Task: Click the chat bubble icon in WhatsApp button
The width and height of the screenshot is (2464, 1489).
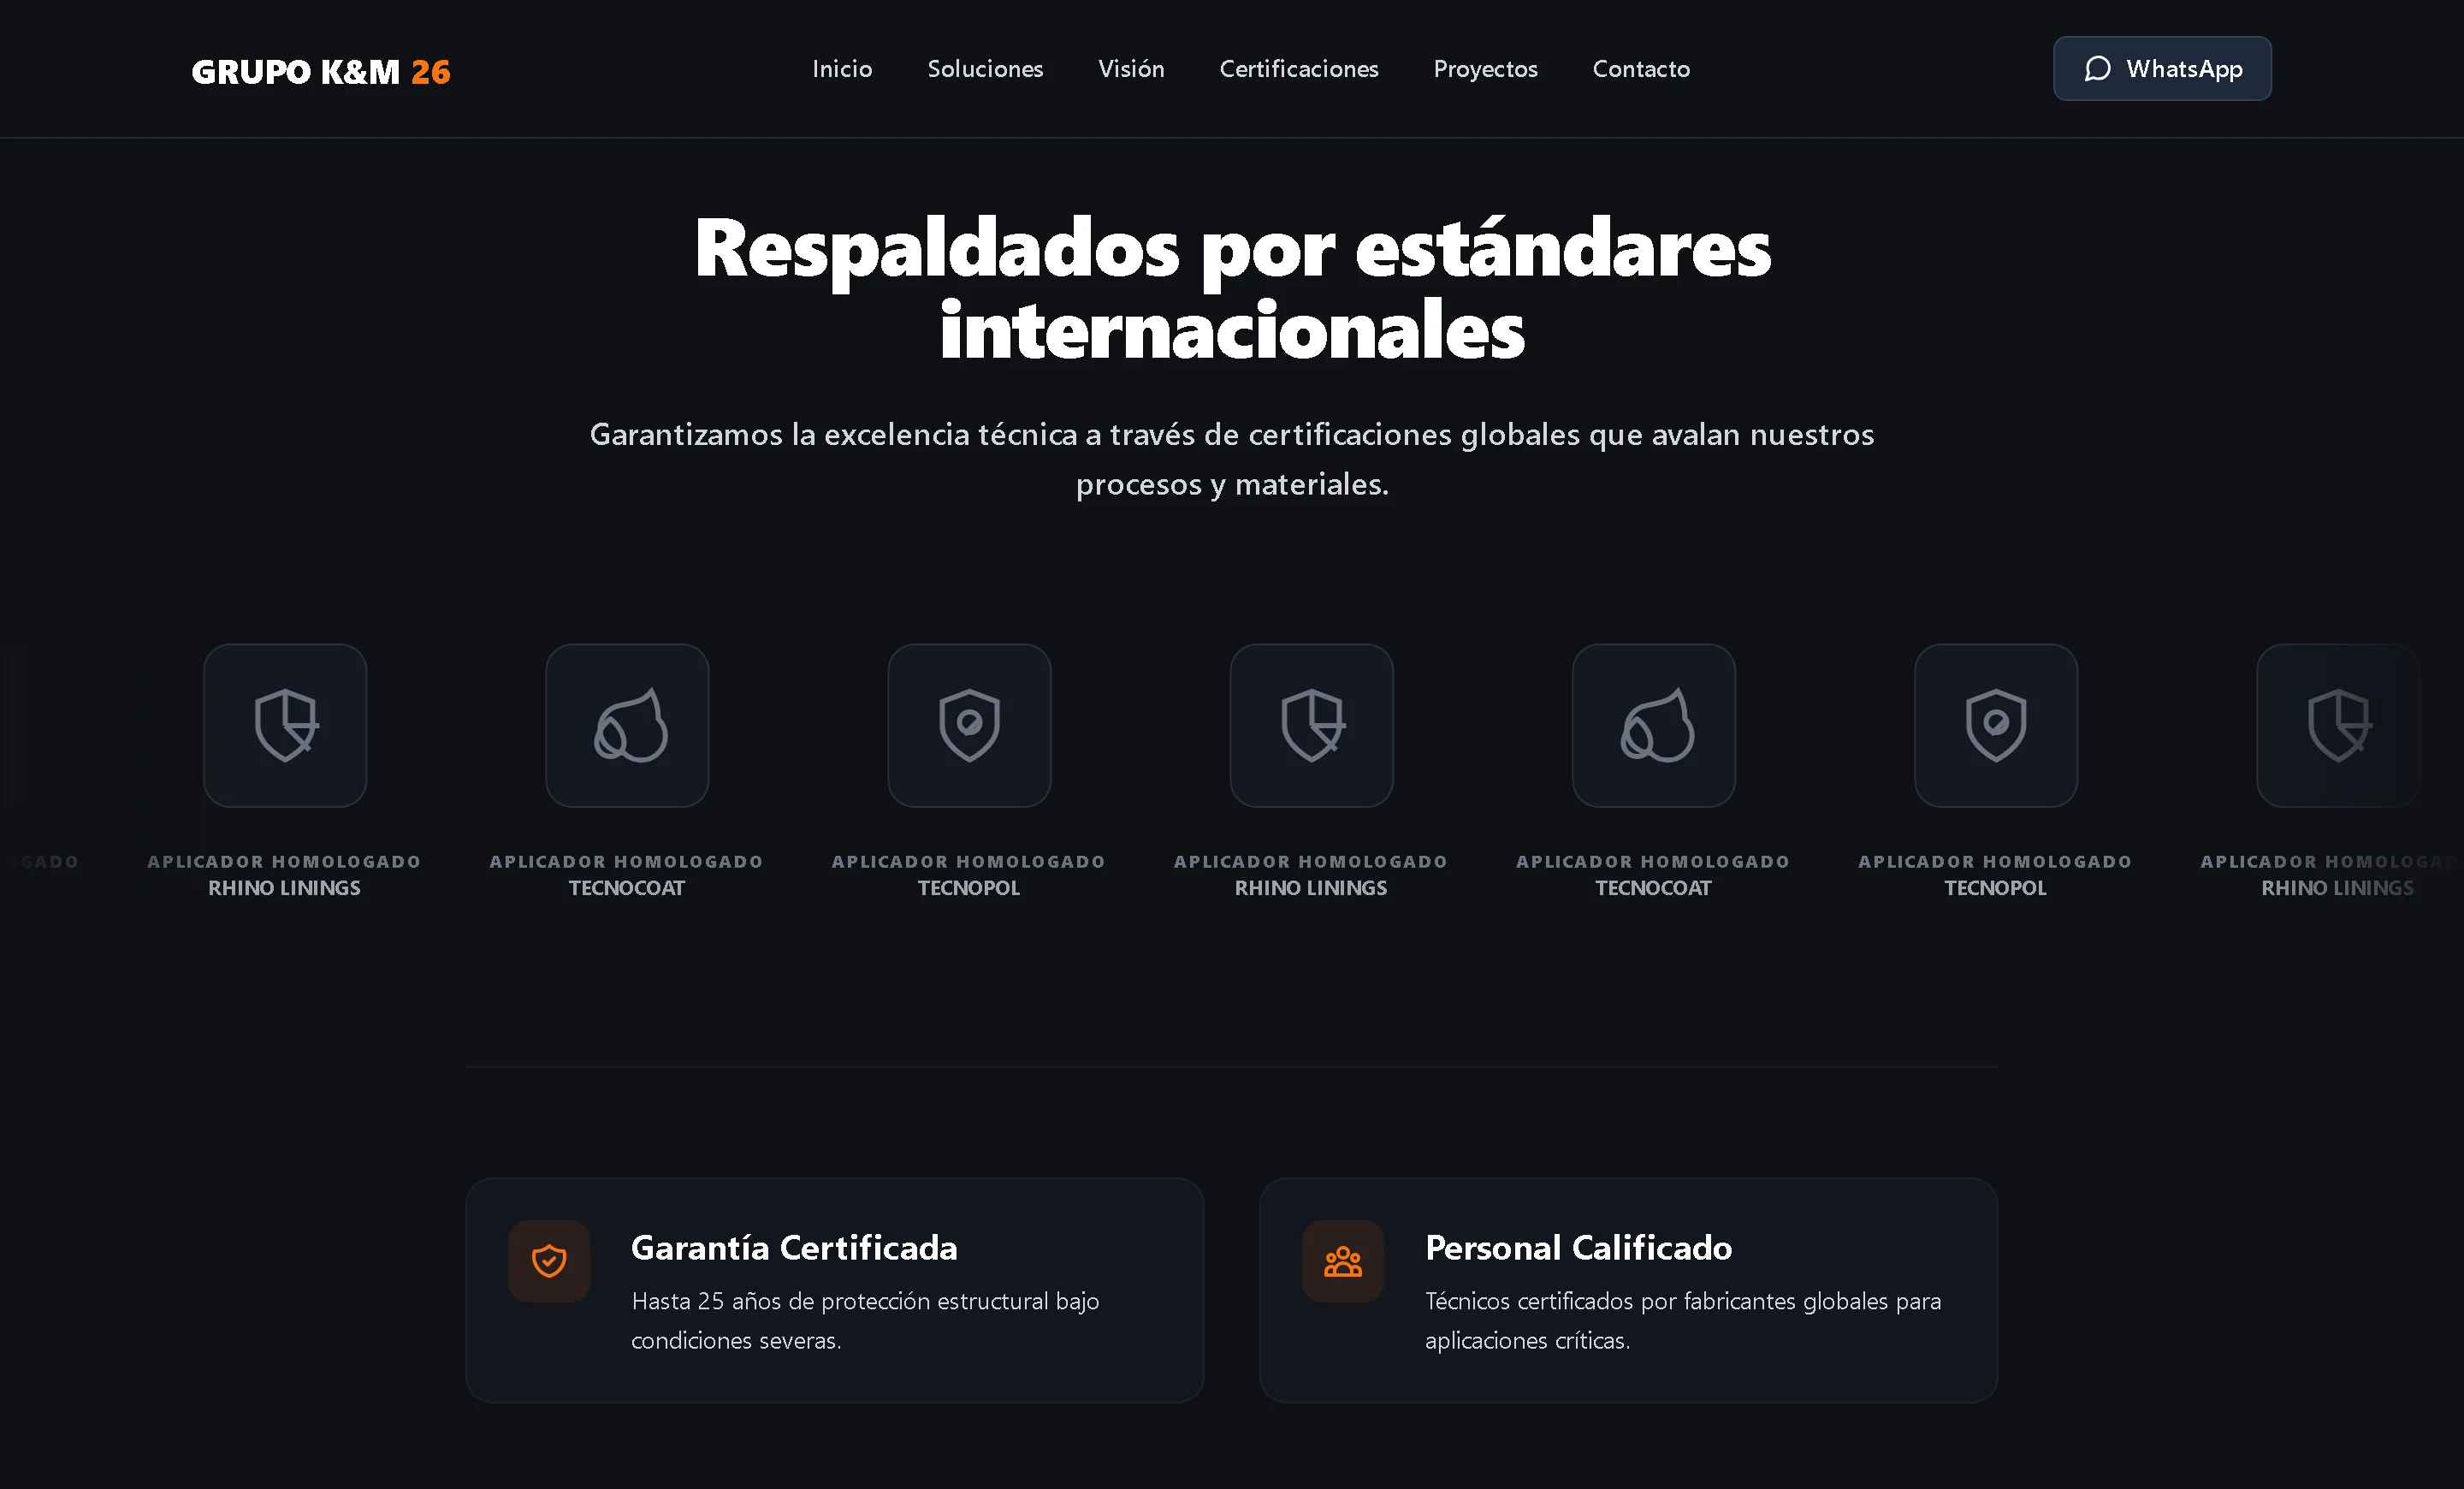Action: 2097,68
